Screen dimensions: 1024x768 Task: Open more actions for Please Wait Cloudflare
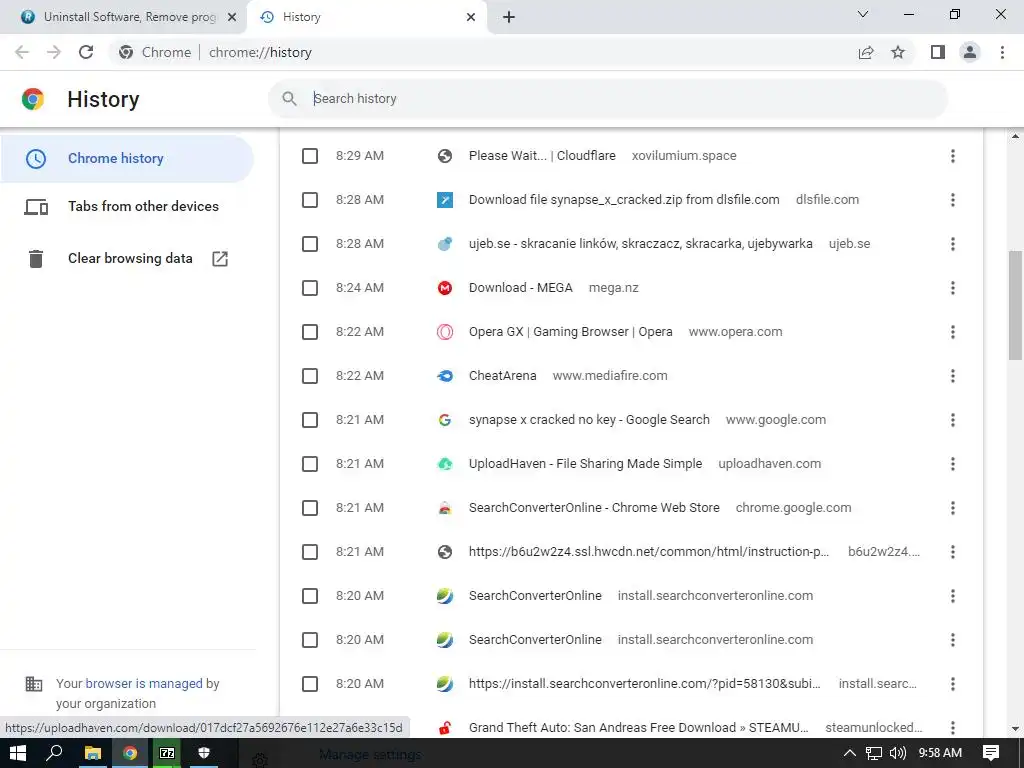pyautogui.click(x=953, y=156)
